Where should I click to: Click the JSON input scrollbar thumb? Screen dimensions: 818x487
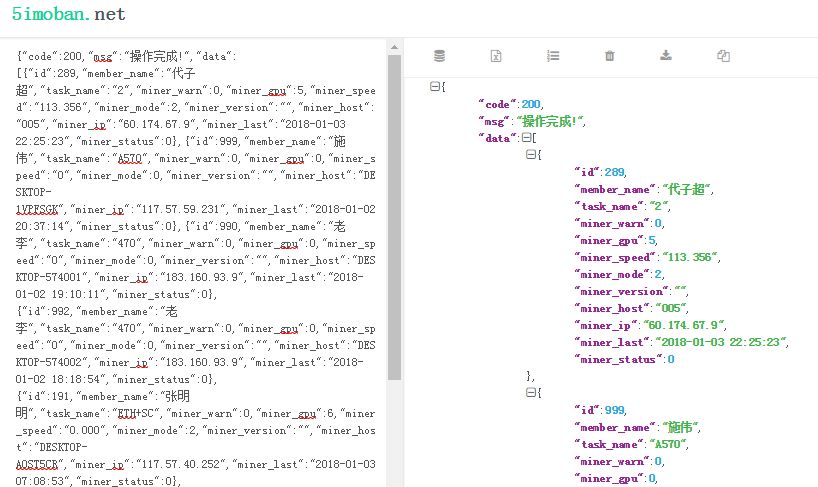coord(394,217)
